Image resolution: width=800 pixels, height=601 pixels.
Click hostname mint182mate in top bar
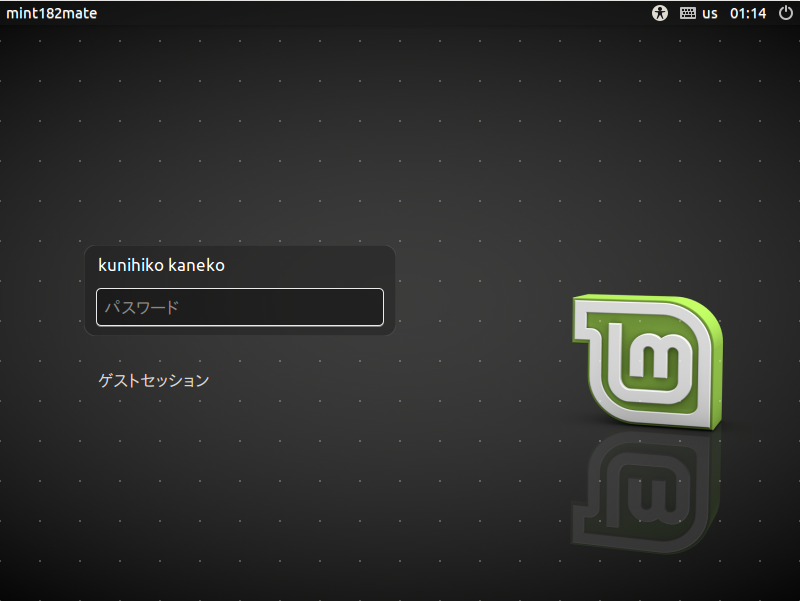[52, 13]
